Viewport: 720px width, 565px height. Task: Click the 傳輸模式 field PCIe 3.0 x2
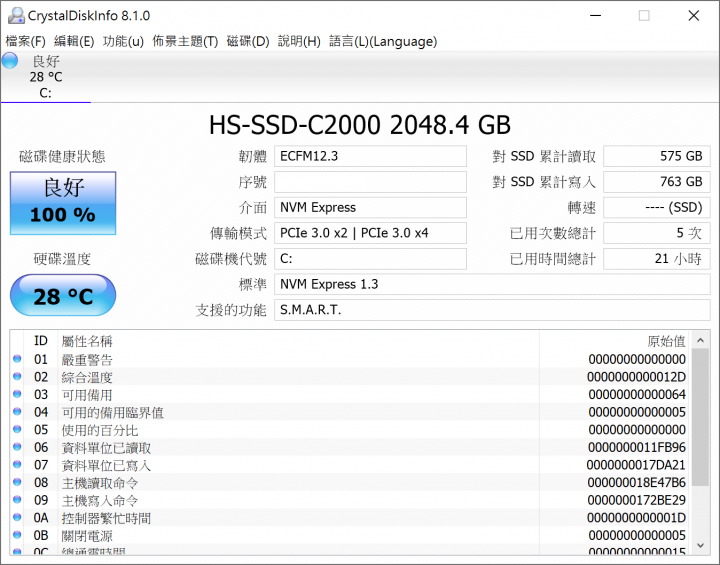pyautogui.click(x=370, y=233)
